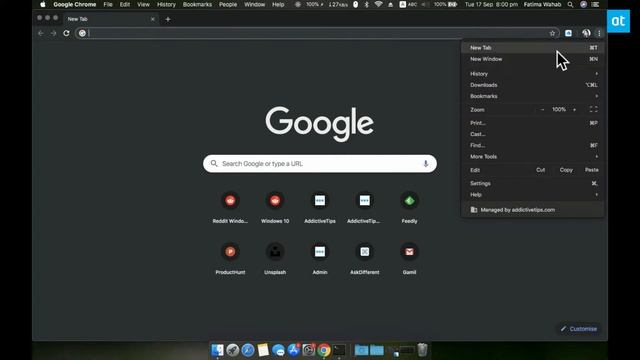Click Managed by addictivetips.com notice
Image resolution: width=640 pixels, height=360 pixels.
[533, 210]
